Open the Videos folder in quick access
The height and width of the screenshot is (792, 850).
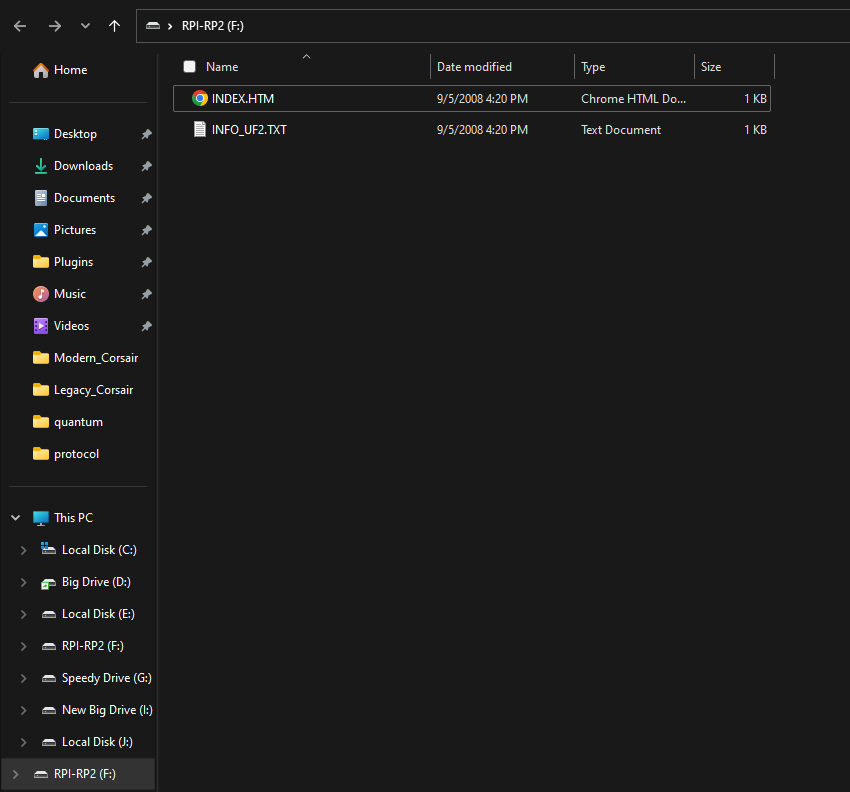point(71,326)
